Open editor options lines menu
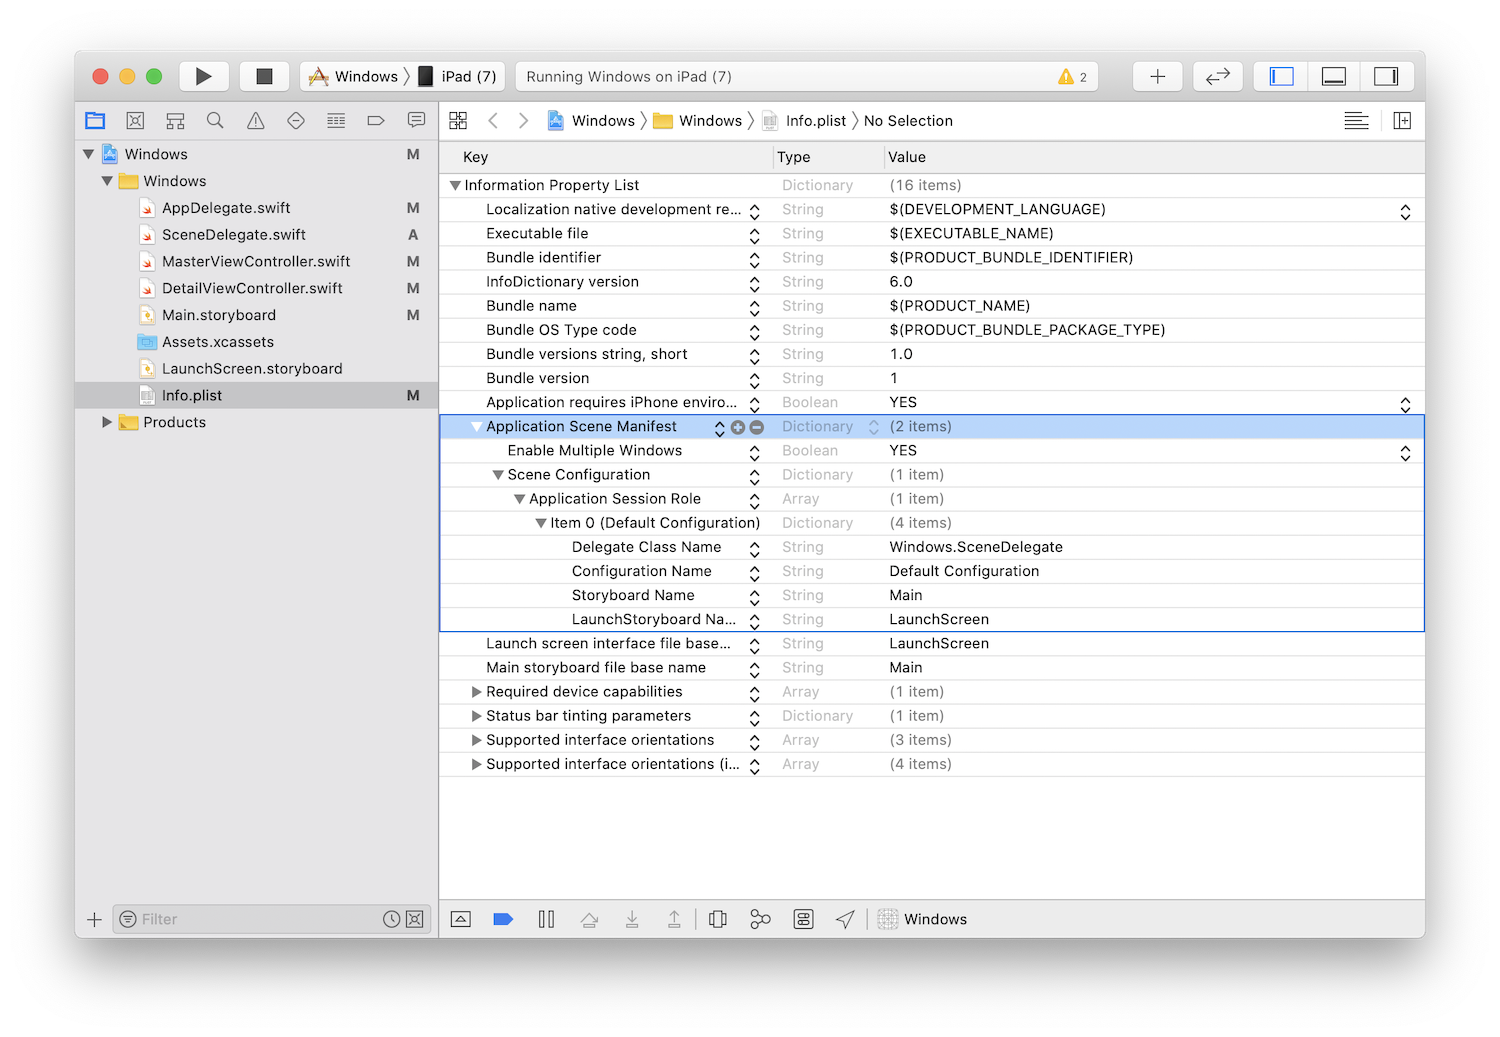1500x1037 pixels. click(1356, 121)
